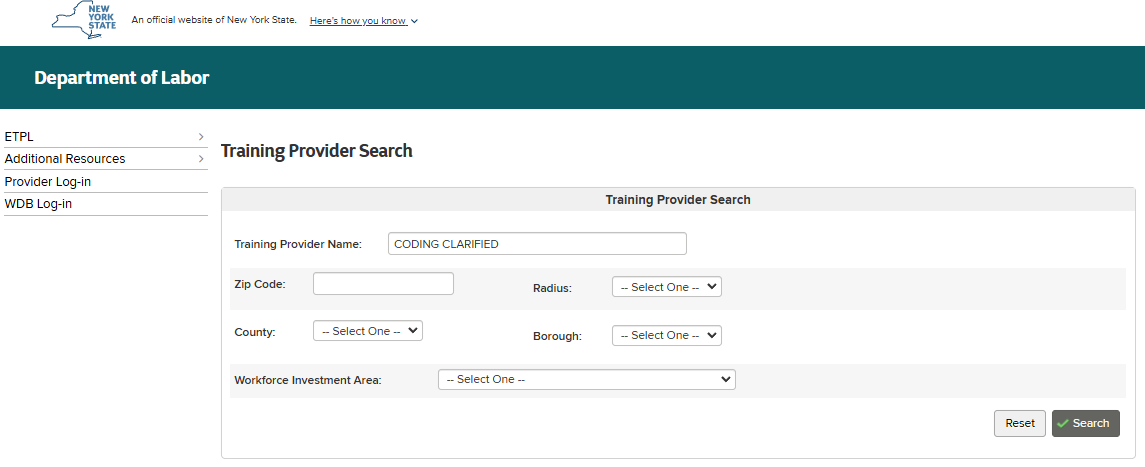The height and width of the screenshot is (467, 1145).
Task: Open the Radius dropdown
Action: point(666,287)
